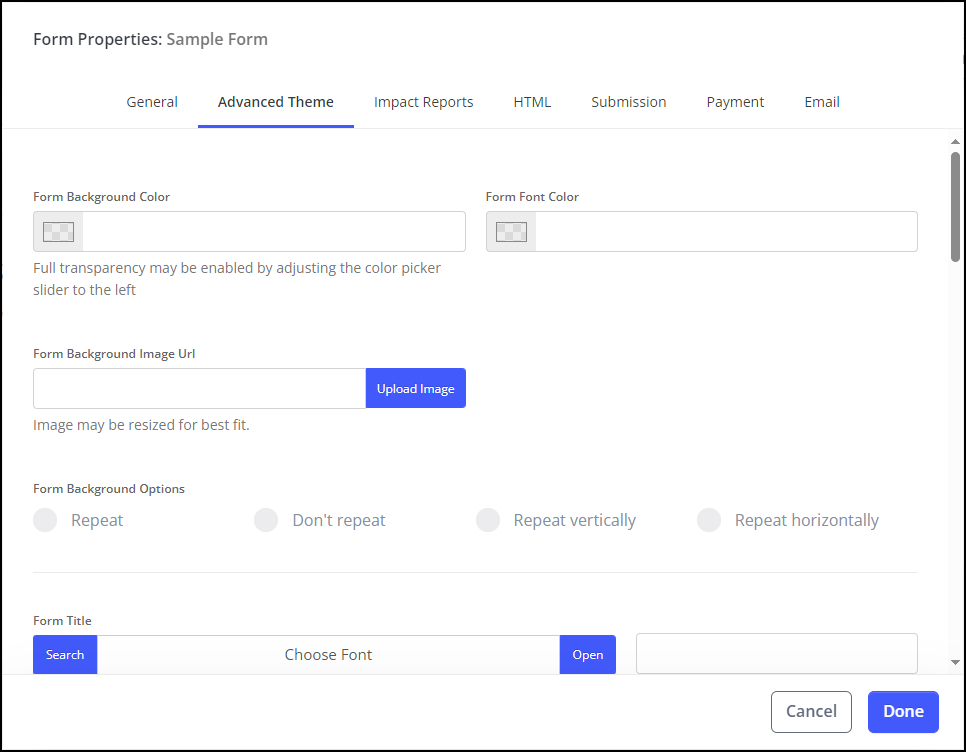Expand the Choose Font dropdown
Screen dimensions: 966x752
[x=328, y=655]
